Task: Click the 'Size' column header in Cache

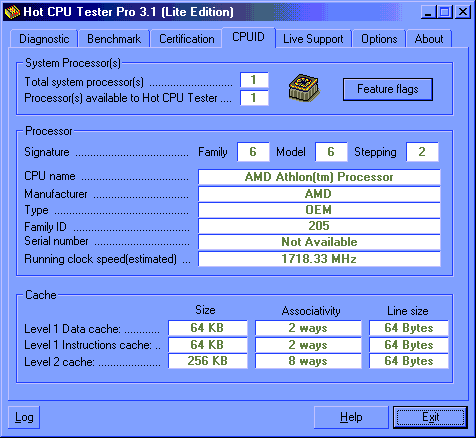Action: tap(205, 310)
